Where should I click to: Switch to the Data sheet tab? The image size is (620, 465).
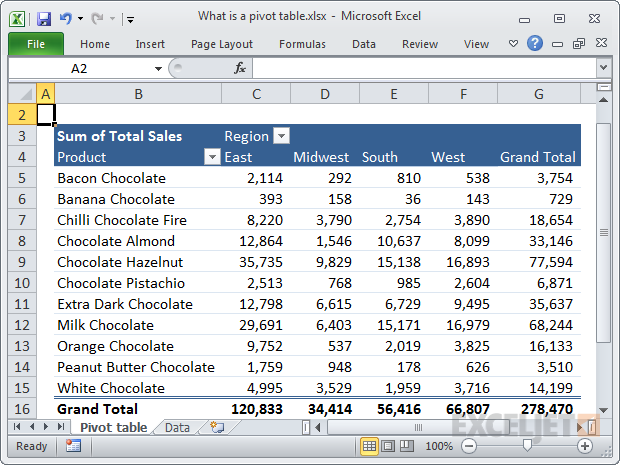177,427
